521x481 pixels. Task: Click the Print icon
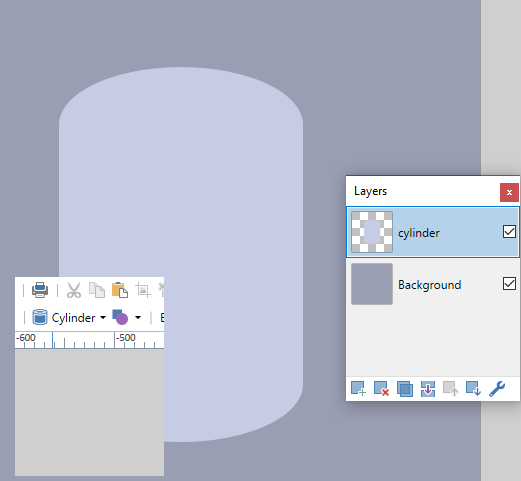(x=40, y=290)
